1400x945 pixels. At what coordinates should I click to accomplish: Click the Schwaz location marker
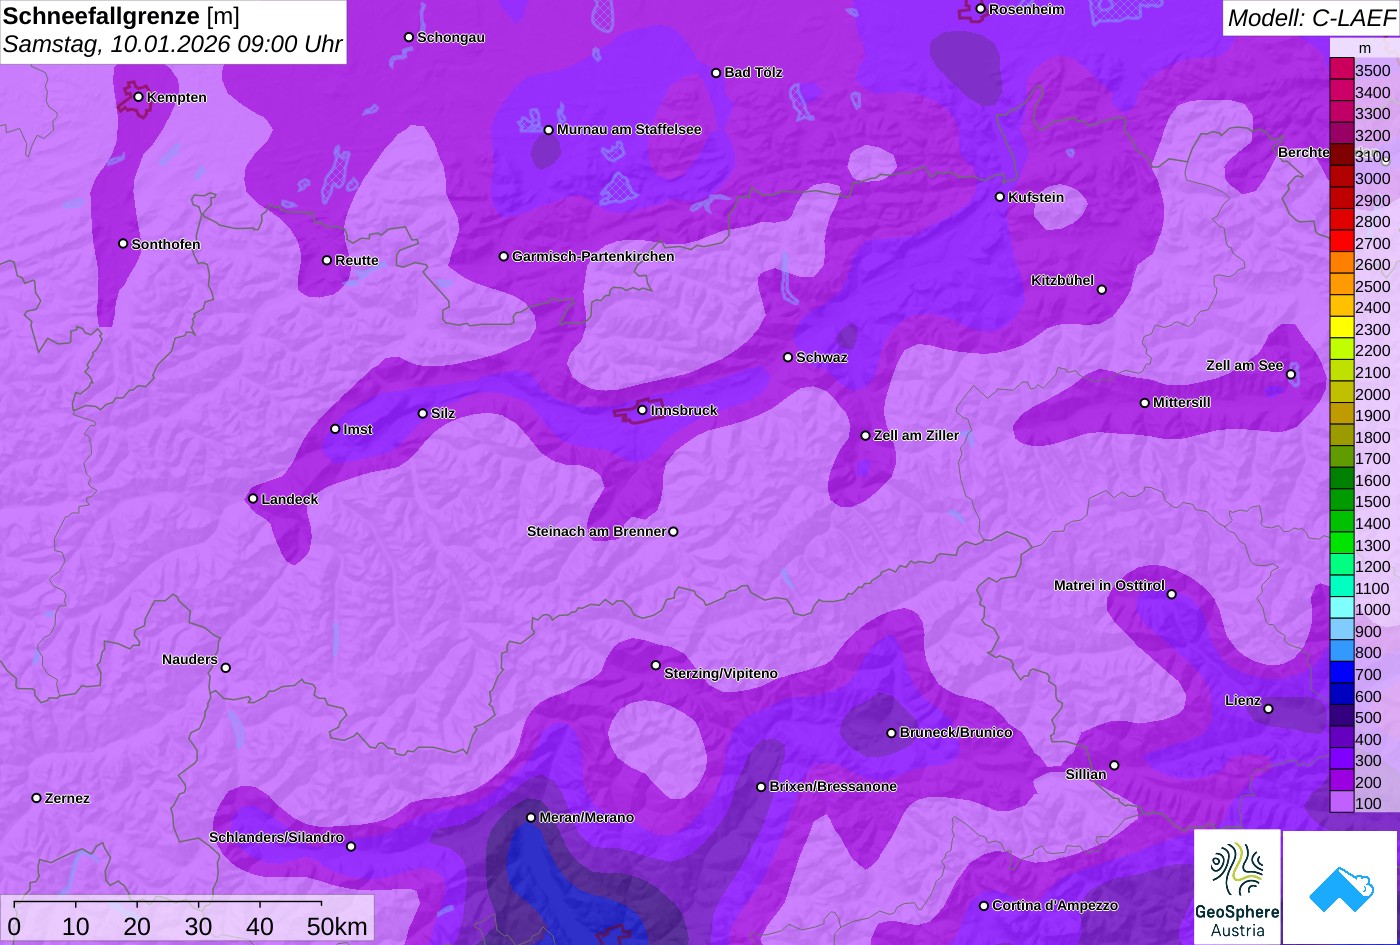pos(788,357)
